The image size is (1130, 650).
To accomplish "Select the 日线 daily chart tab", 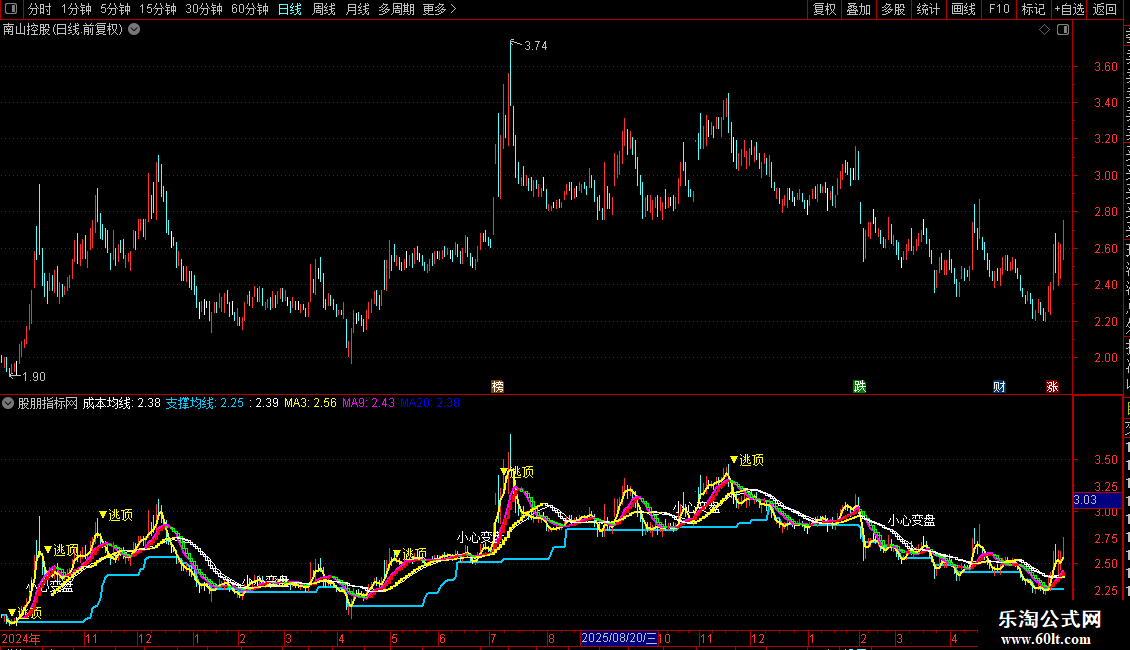I will pyautogui.click(x=290, y=9).
